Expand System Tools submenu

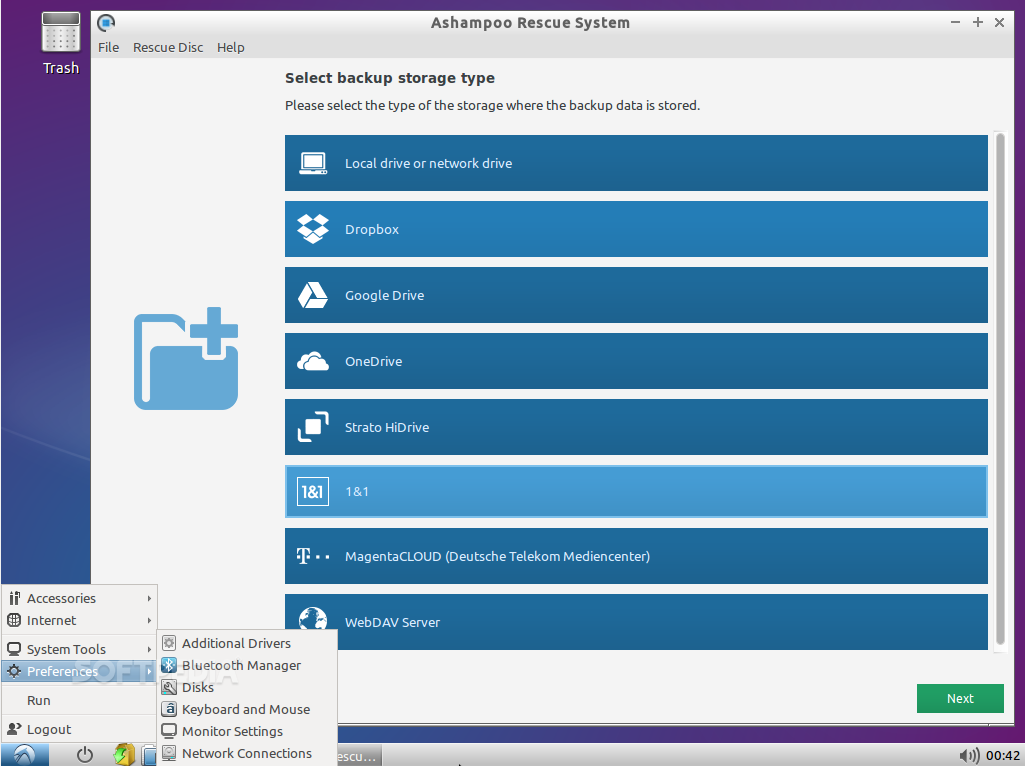click(79, 649)
